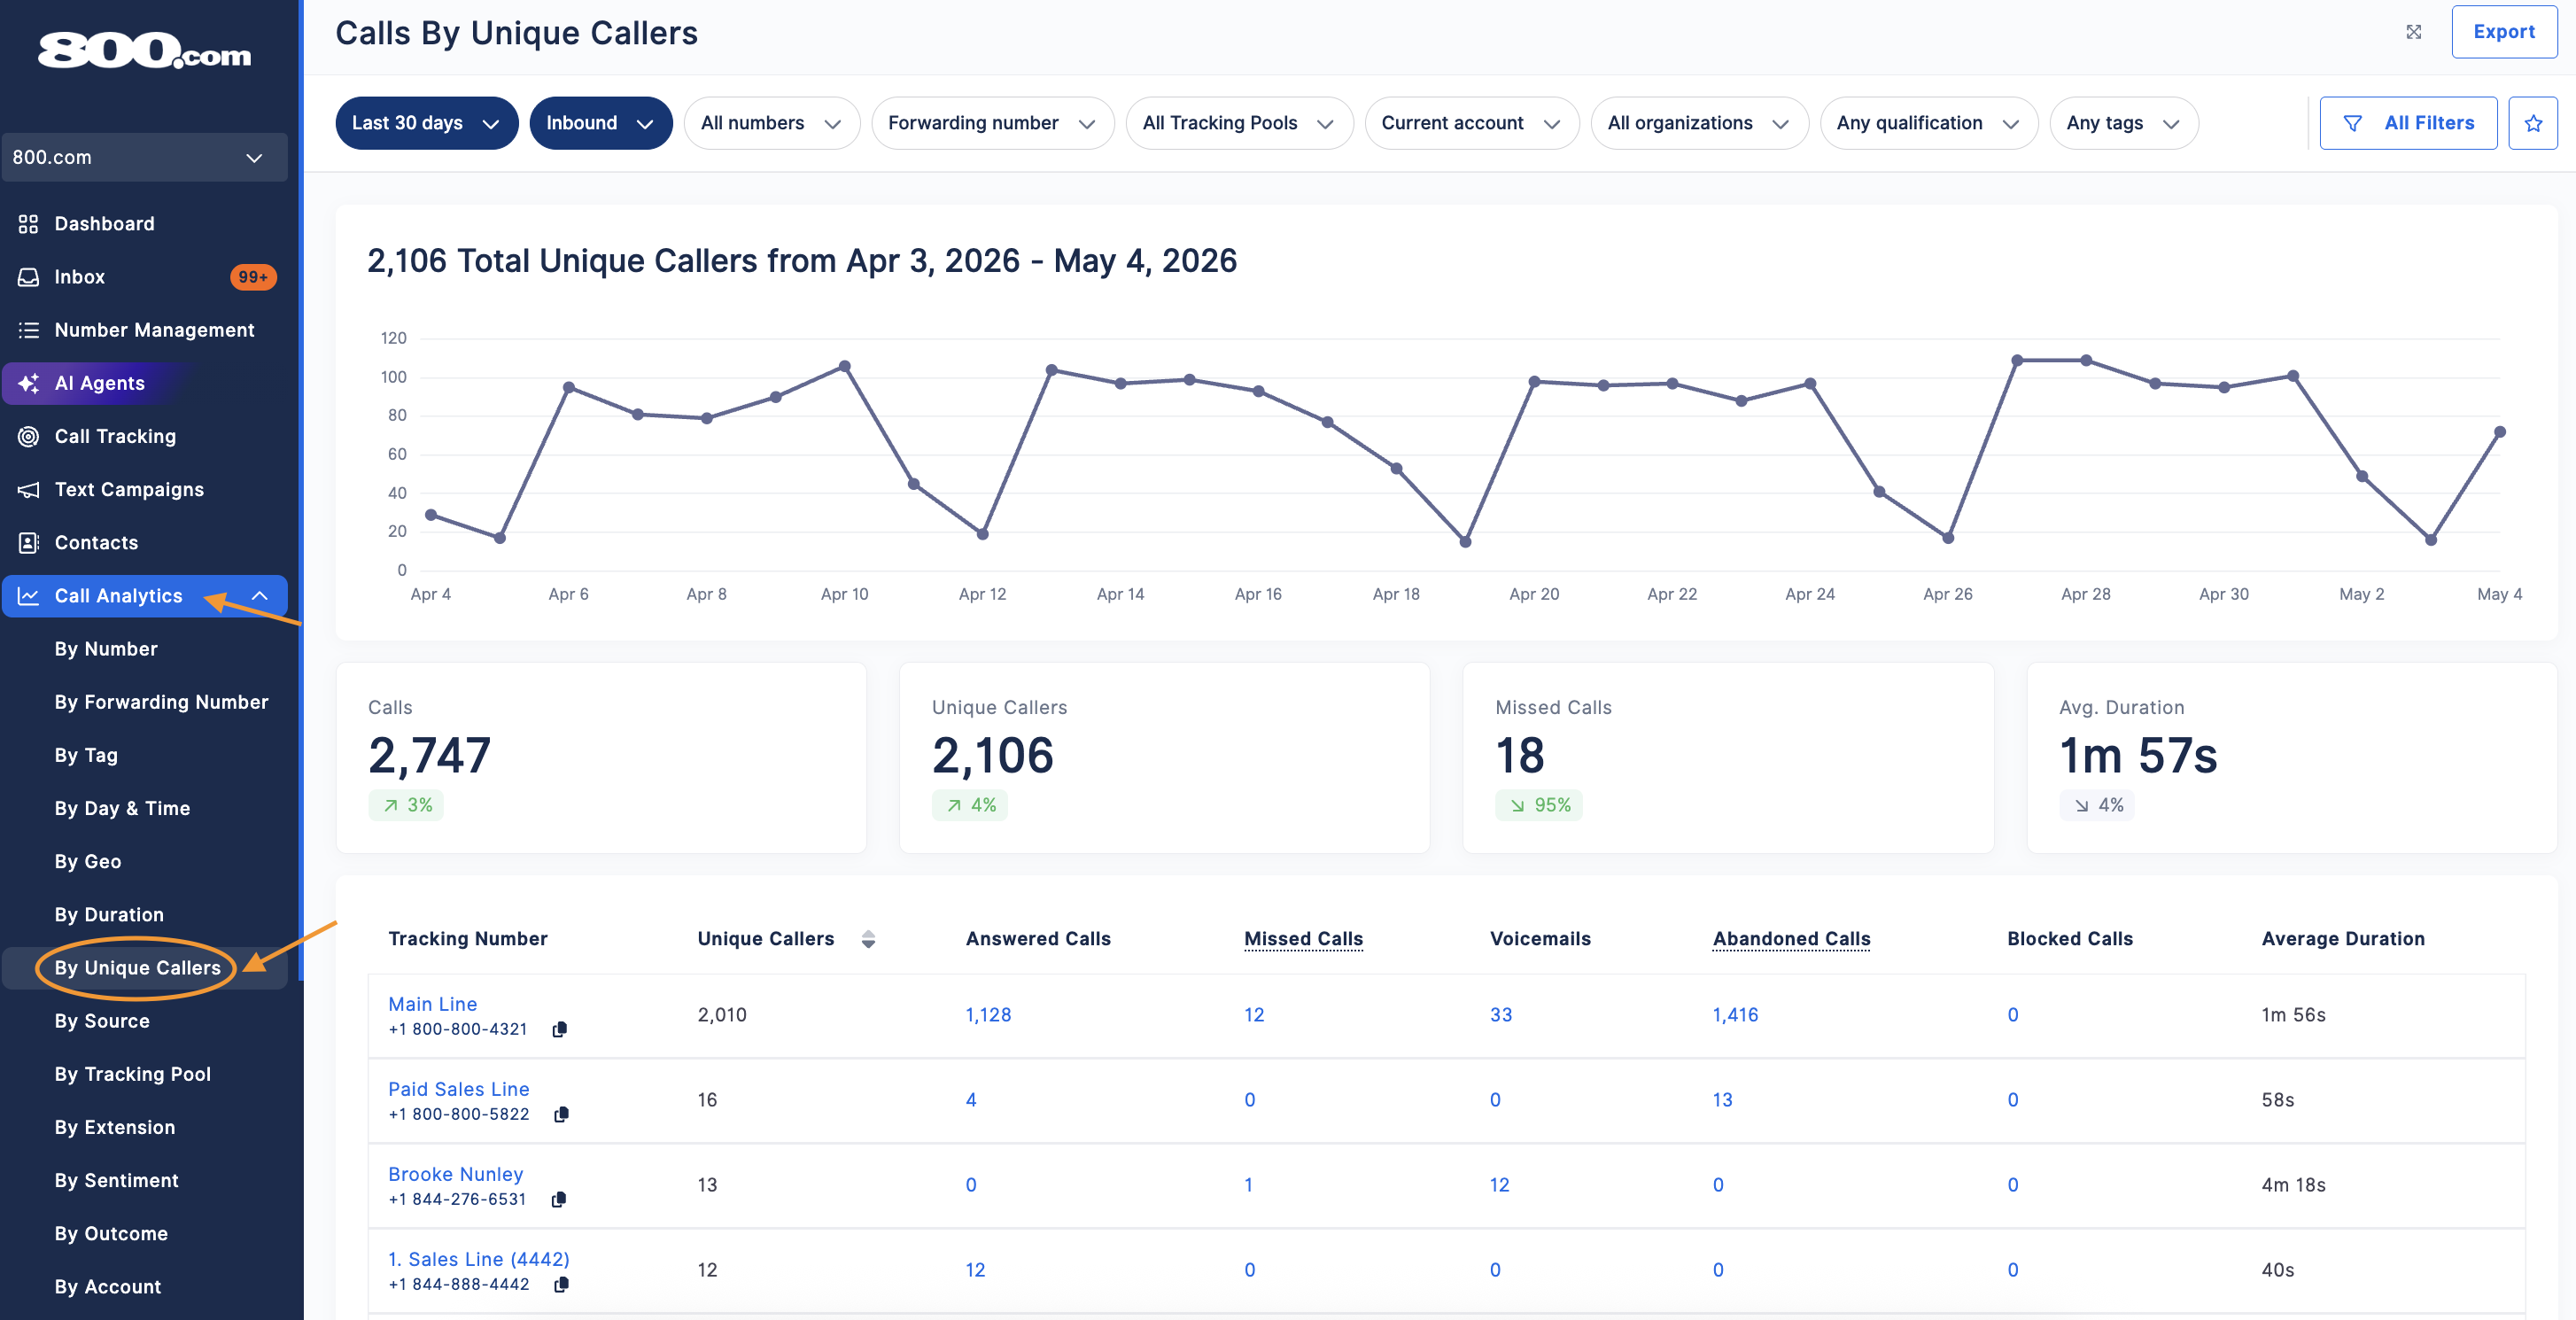
Task: Open the Any qualification dropdown
Action: (1928, 123)
